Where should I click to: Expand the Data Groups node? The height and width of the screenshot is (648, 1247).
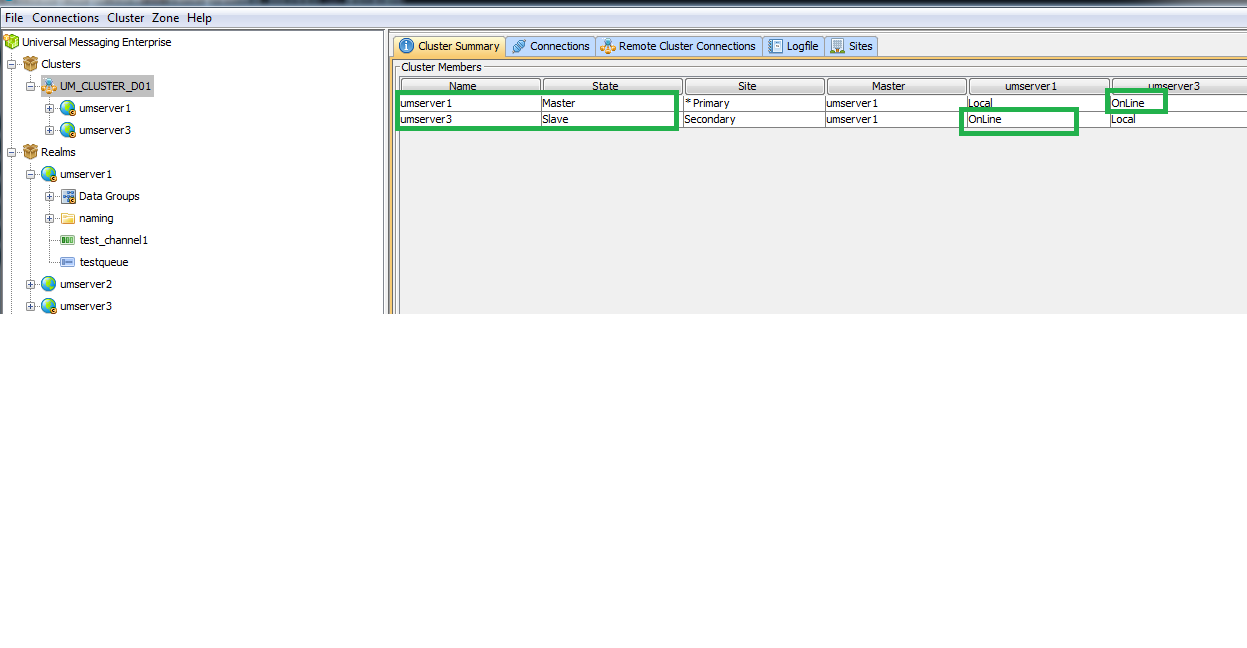tap(50, 196)
